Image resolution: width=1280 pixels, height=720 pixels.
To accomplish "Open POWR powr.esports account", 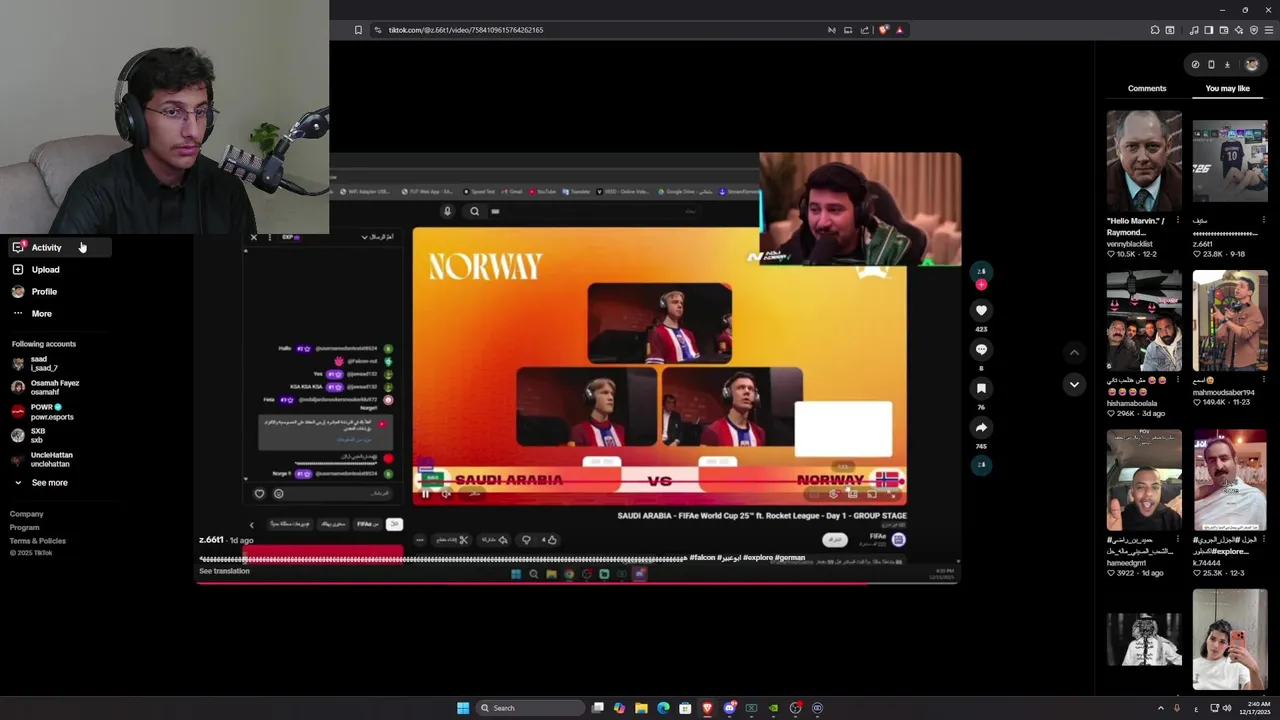I will (42, 412).
